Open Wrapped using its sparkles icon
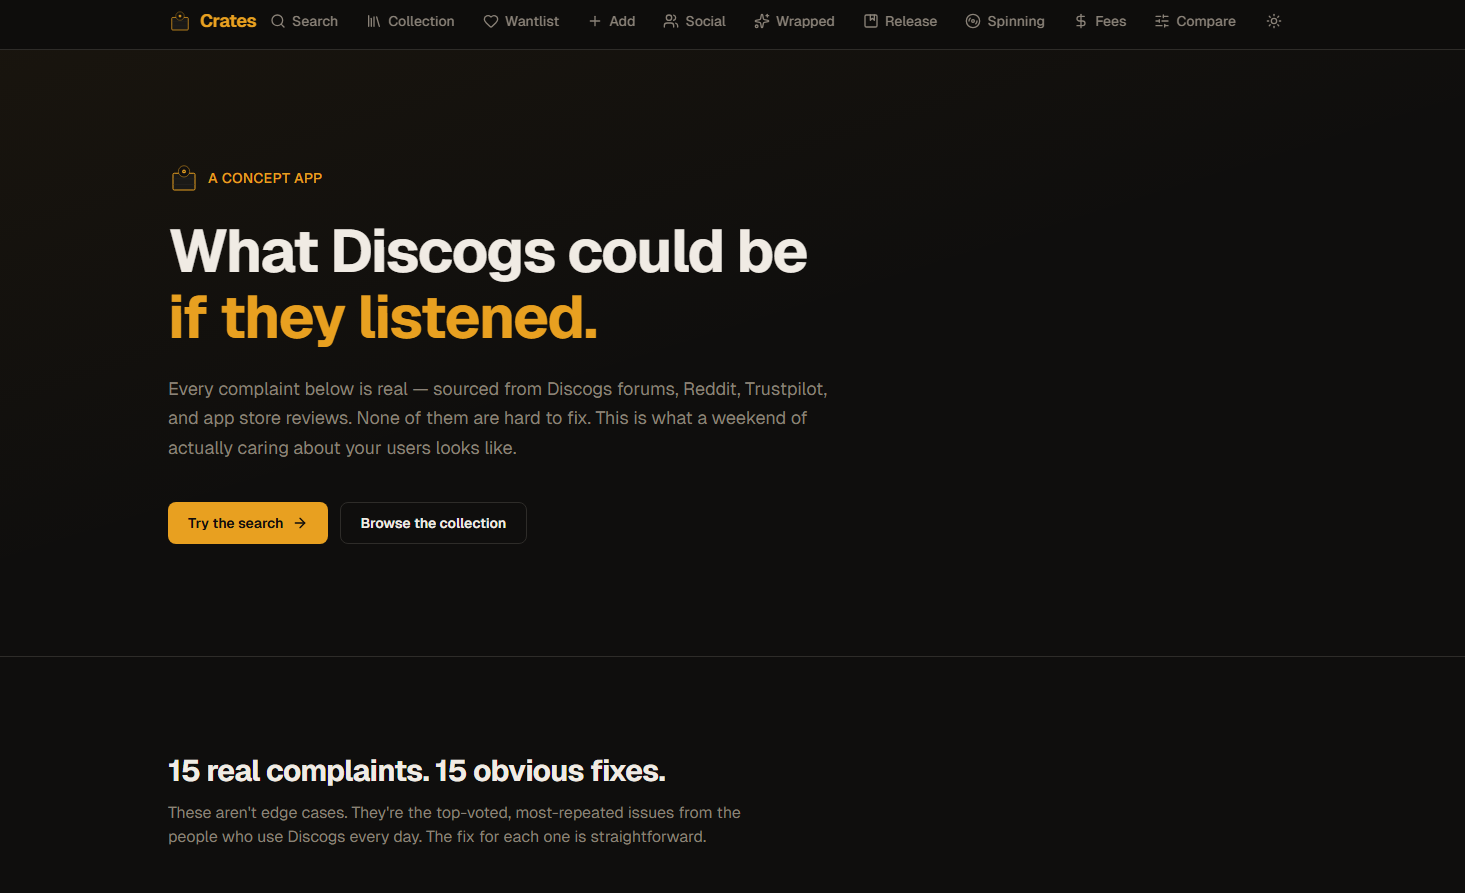The image size is (1465, 893). click(x=762, y=21)
